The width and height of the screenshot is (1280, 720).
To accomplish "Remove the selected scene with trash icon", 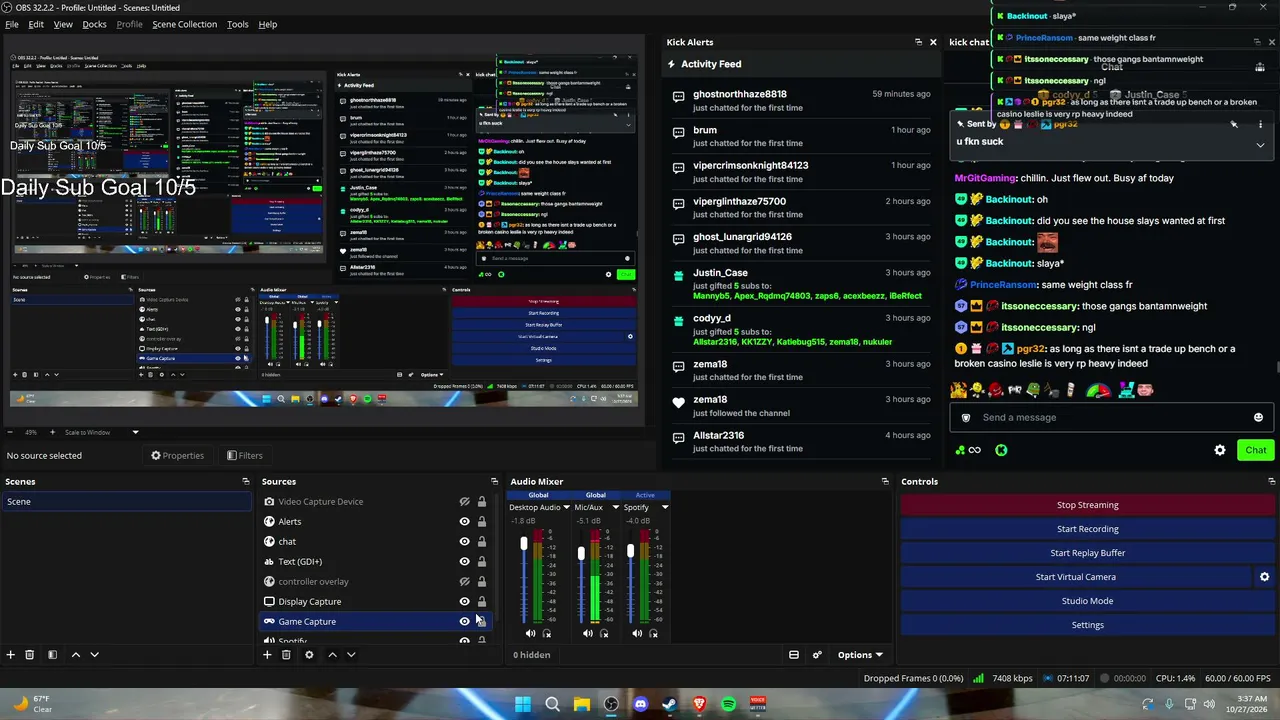I will pos(29,655).
